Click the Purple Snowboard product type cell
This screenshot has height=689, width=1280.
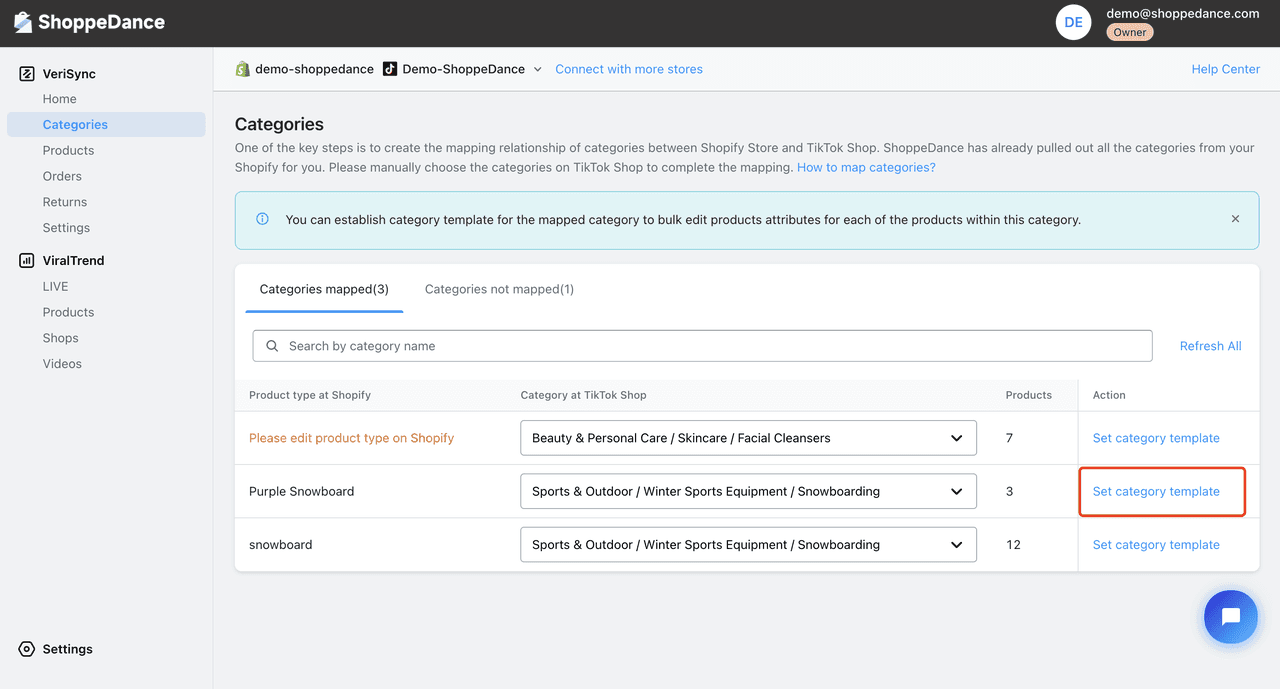(x=302, y=491)
